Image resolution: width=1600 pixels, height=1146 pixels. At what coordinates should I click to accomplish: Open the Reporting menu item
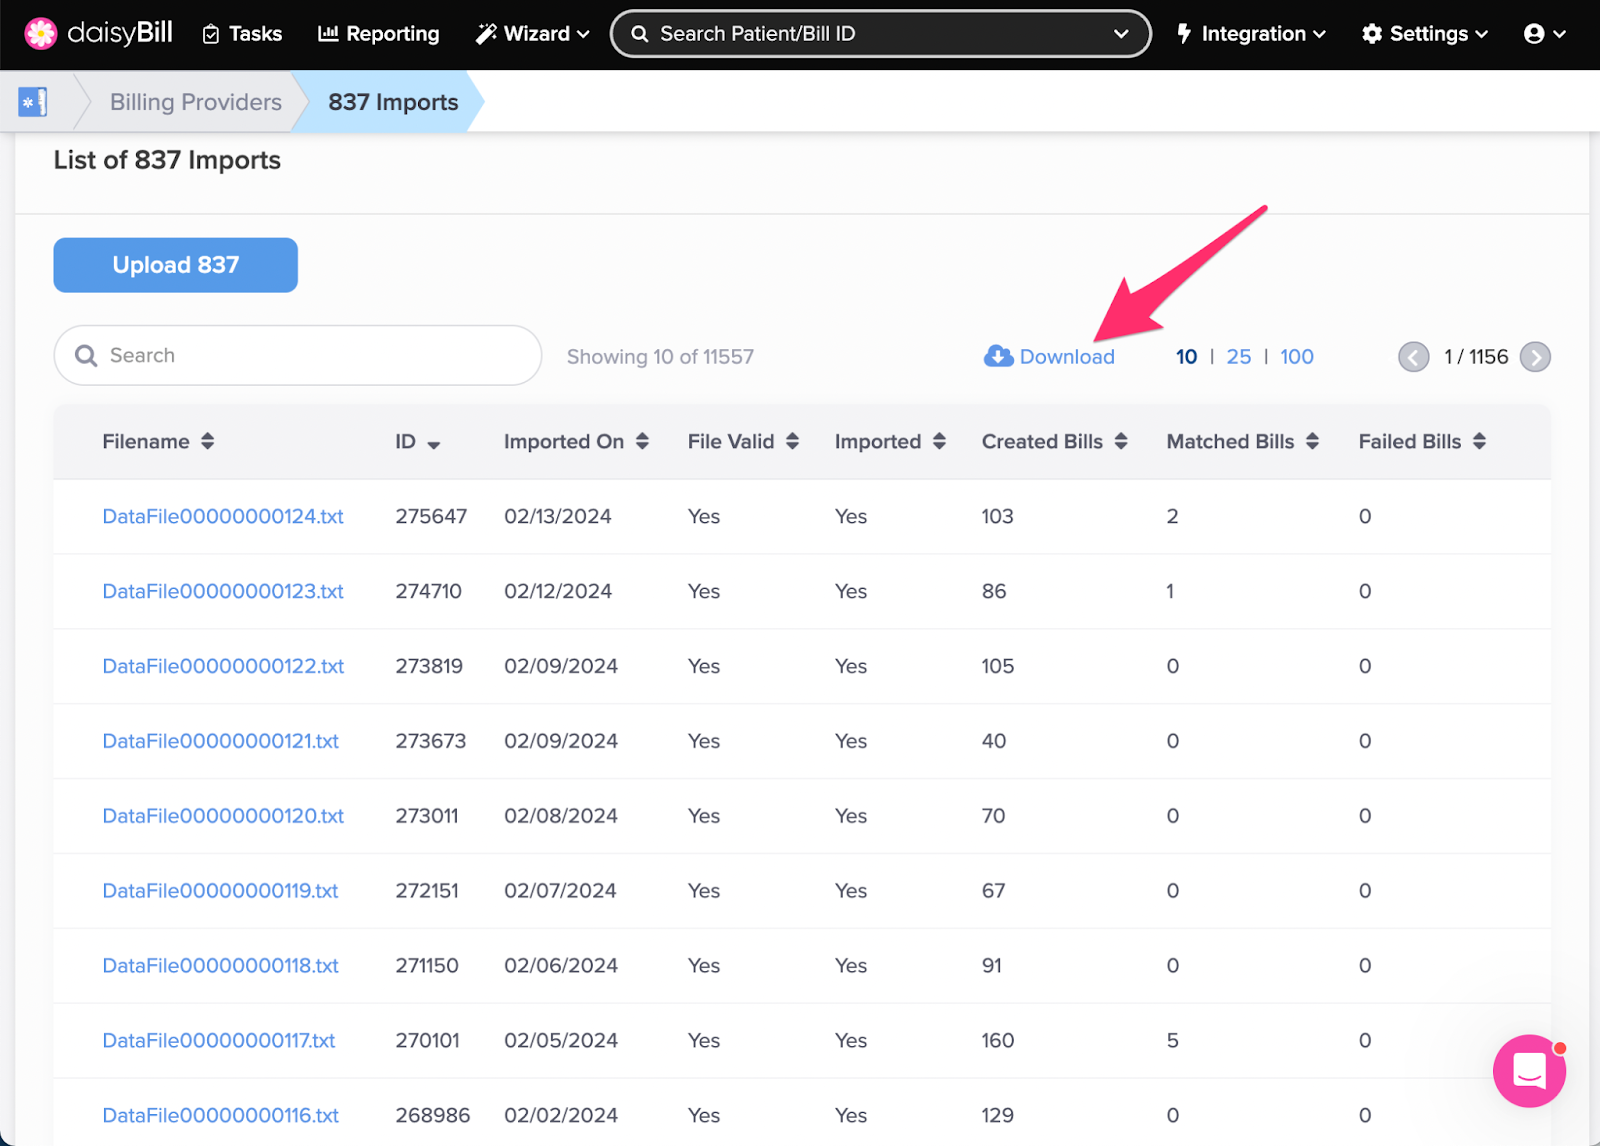[378, 34]
